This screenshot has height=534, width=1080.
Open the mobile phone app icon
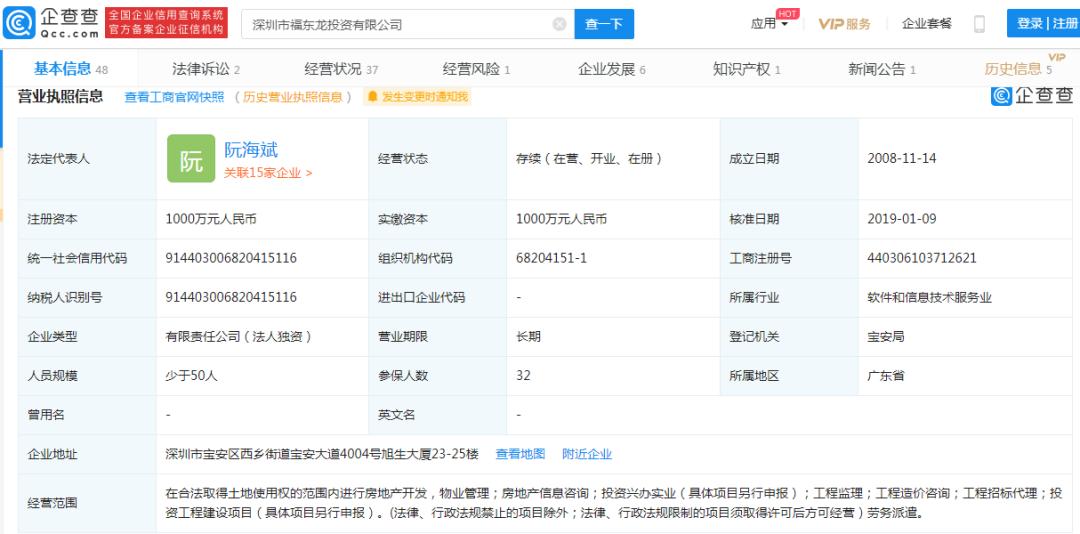979,24
